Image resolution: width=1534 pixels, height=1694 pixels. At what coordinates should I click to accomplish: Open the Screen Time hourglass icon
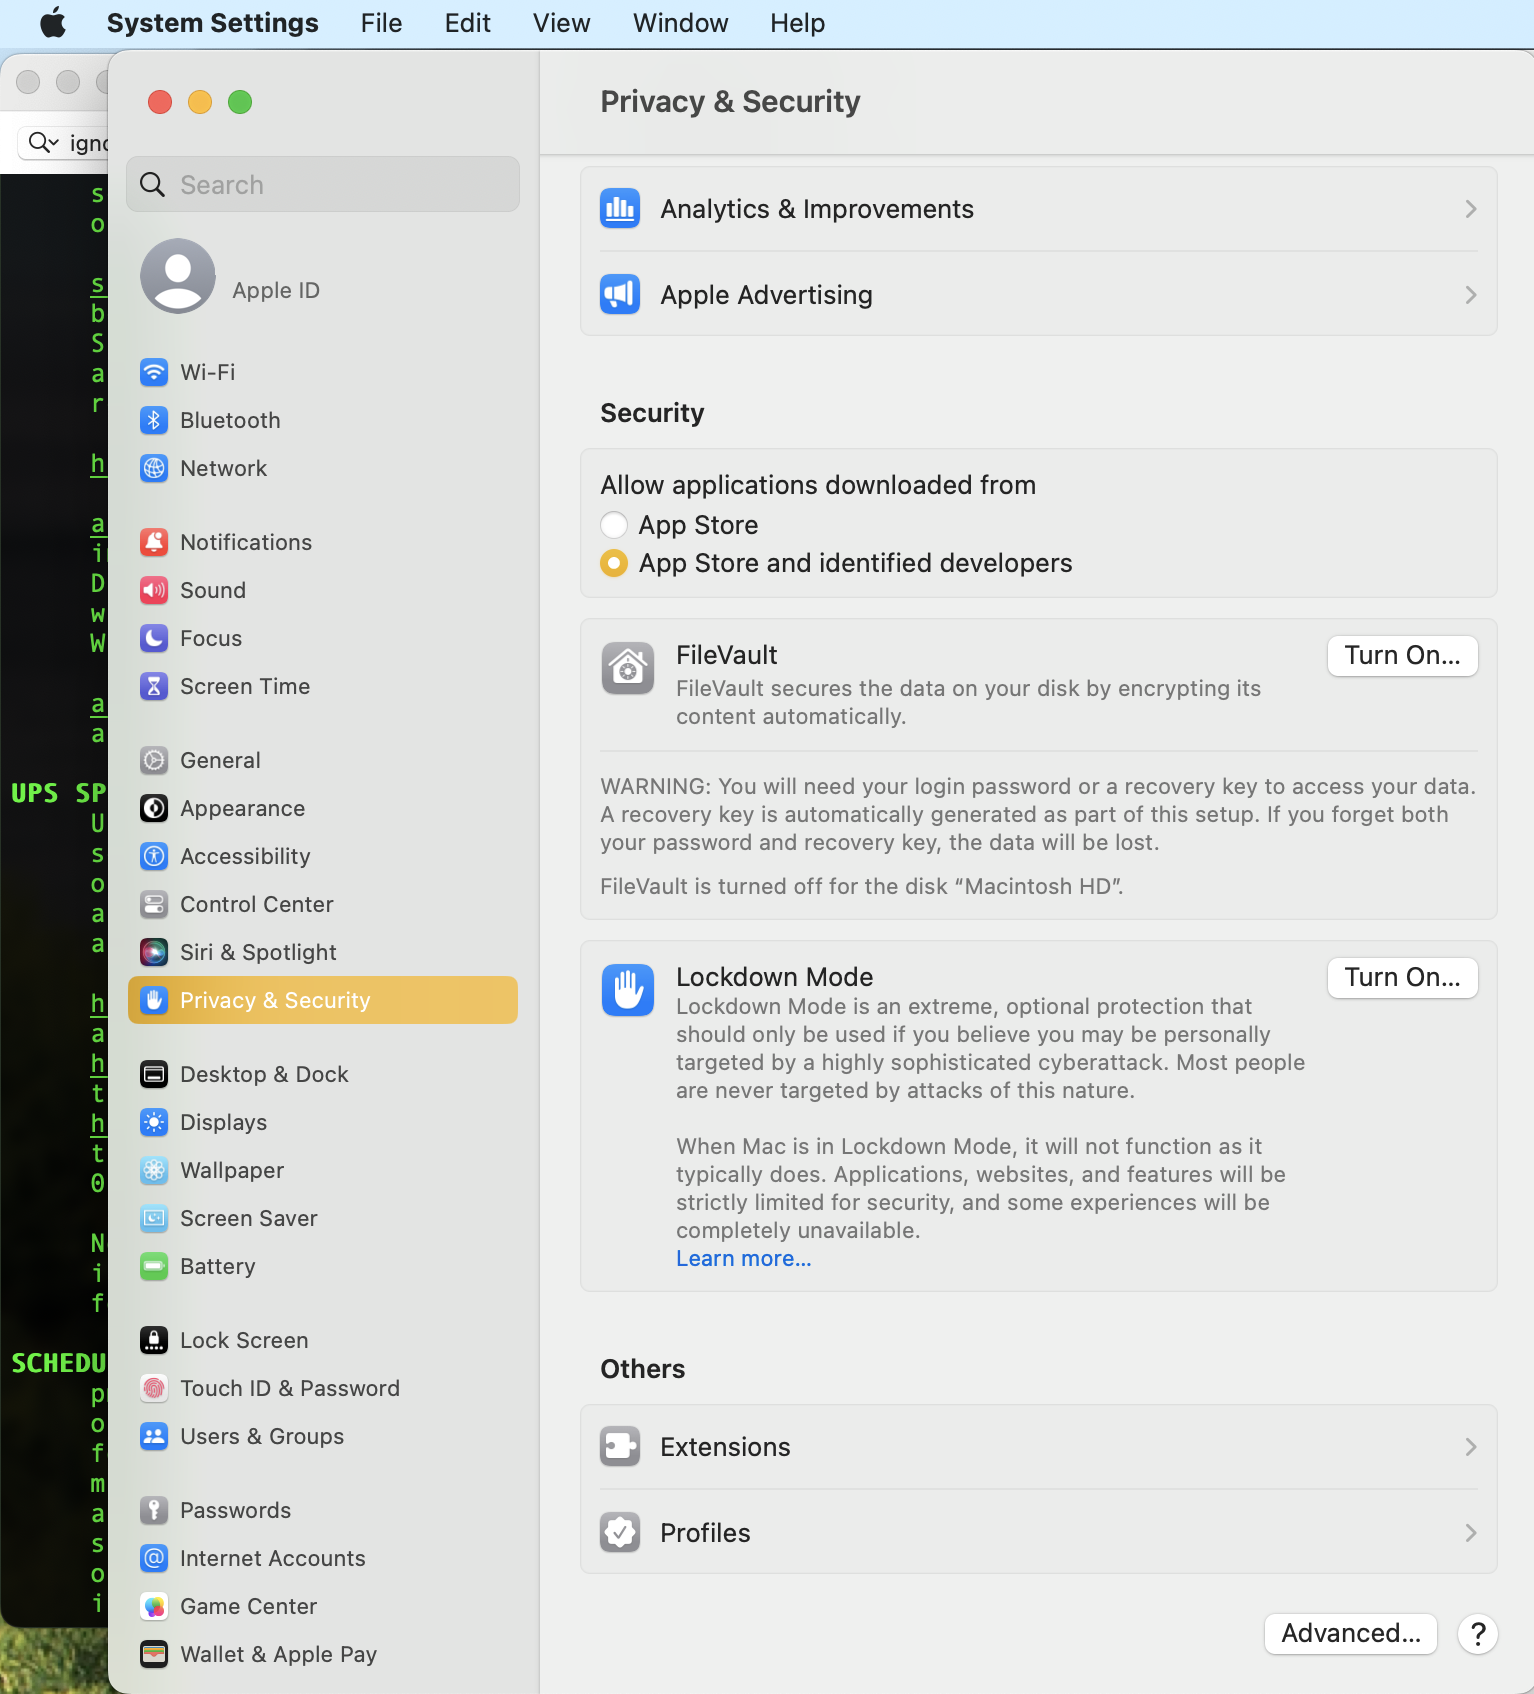point(154,686)
